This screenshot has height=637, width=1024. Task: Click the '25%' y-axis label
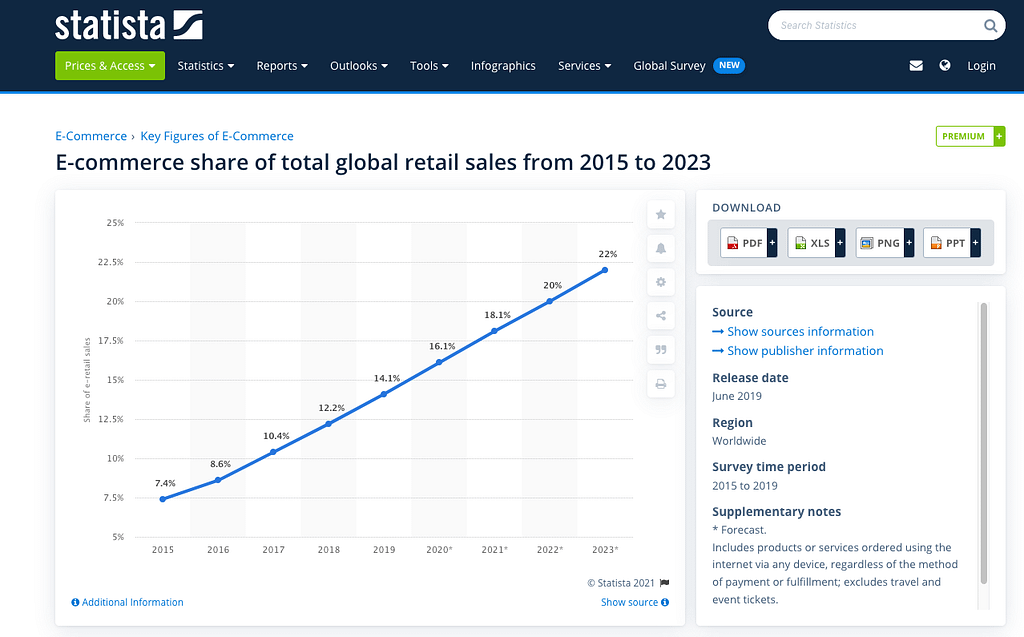point(115,223)
